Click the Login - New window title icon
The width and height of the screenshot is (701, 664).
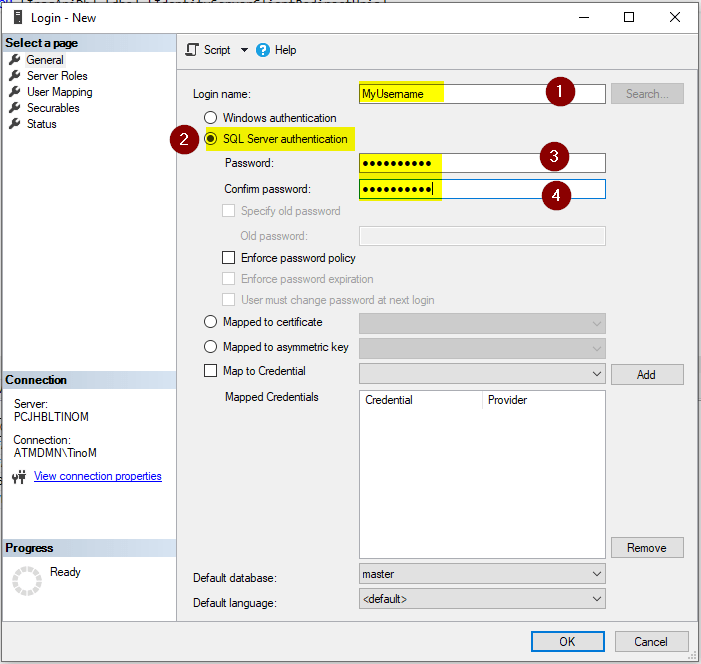[18, 17]
